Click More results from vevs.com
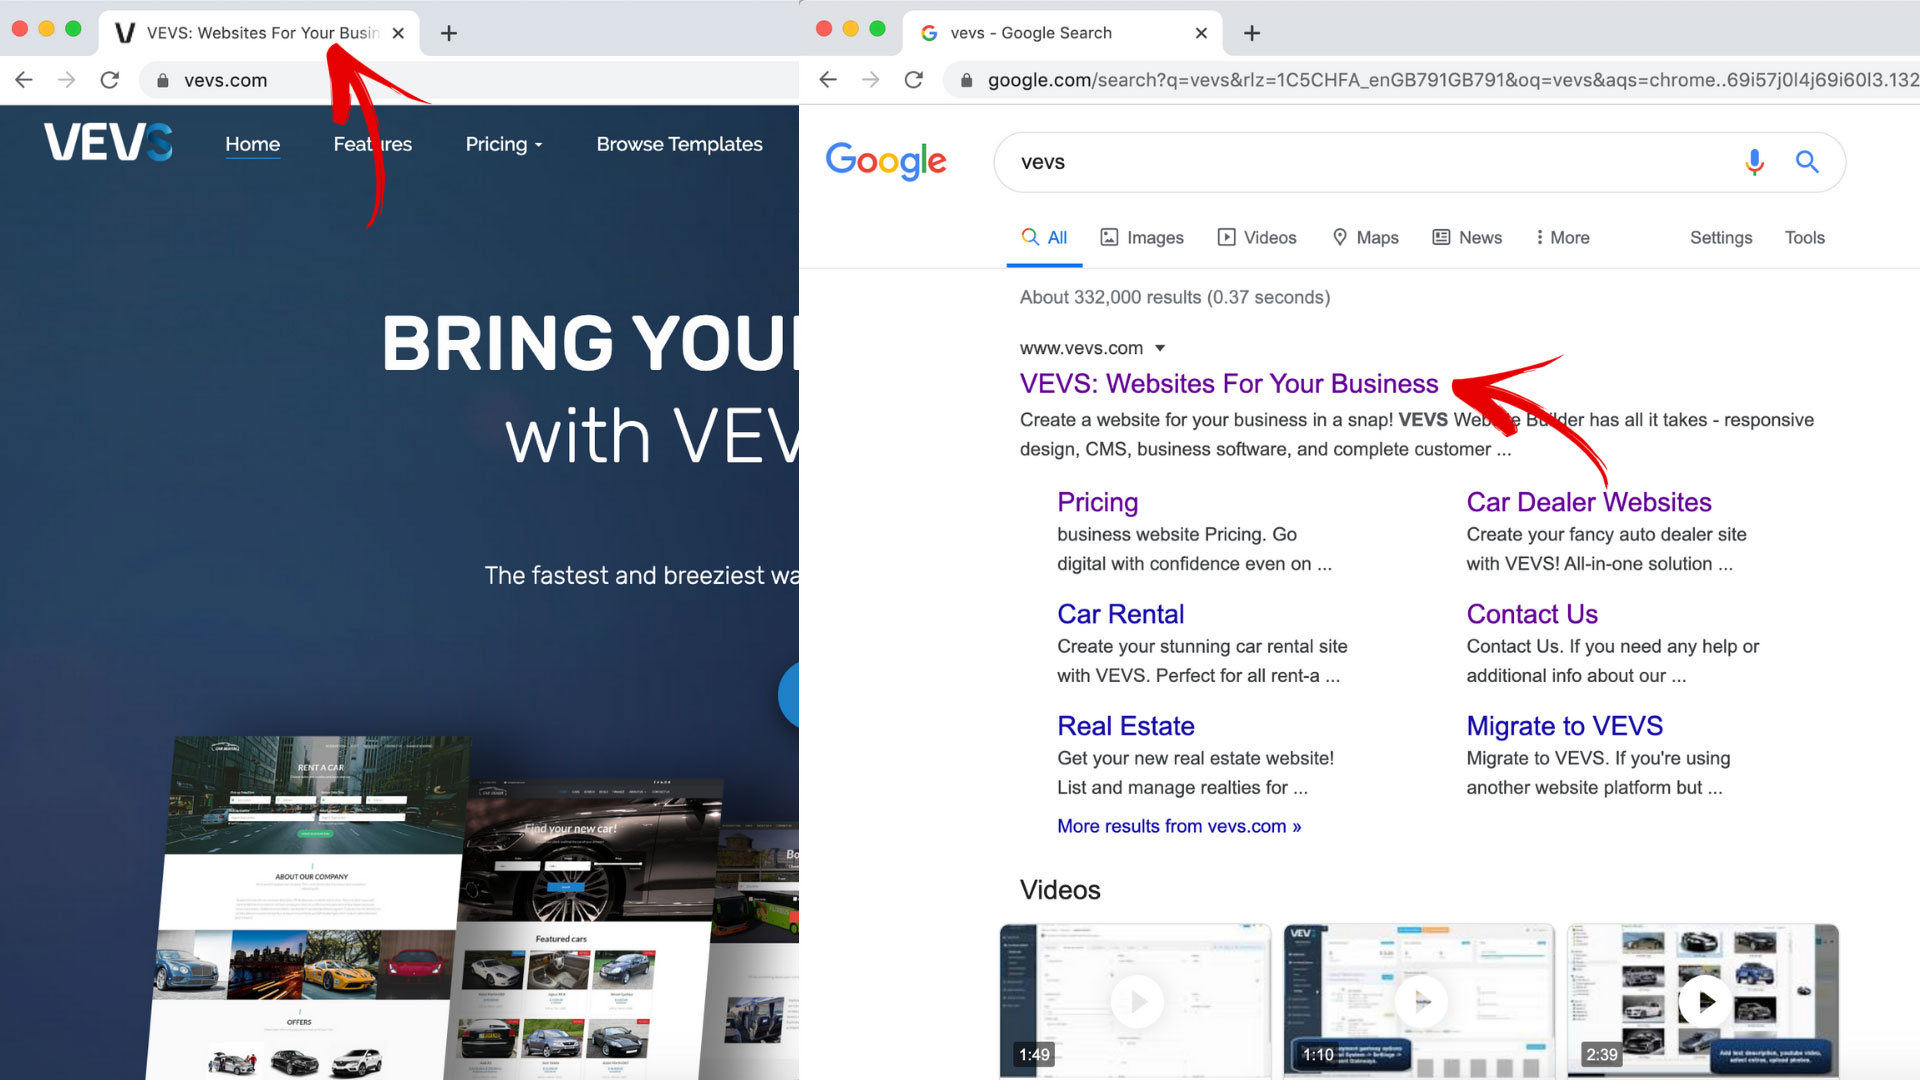This screenshot has width=1920, height=1080. click(1179, 826)
